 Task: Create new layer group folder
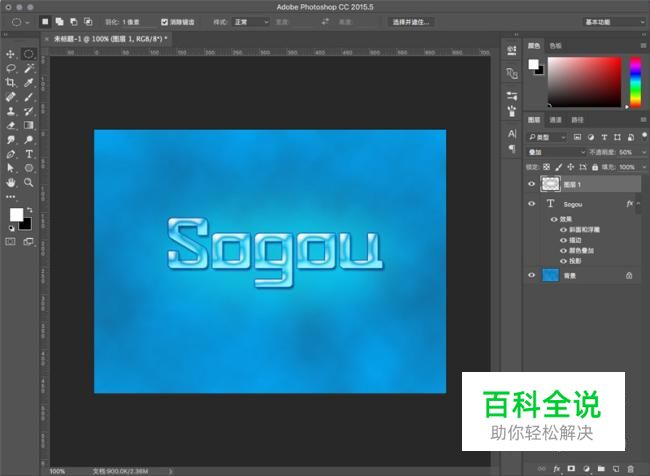601,469
